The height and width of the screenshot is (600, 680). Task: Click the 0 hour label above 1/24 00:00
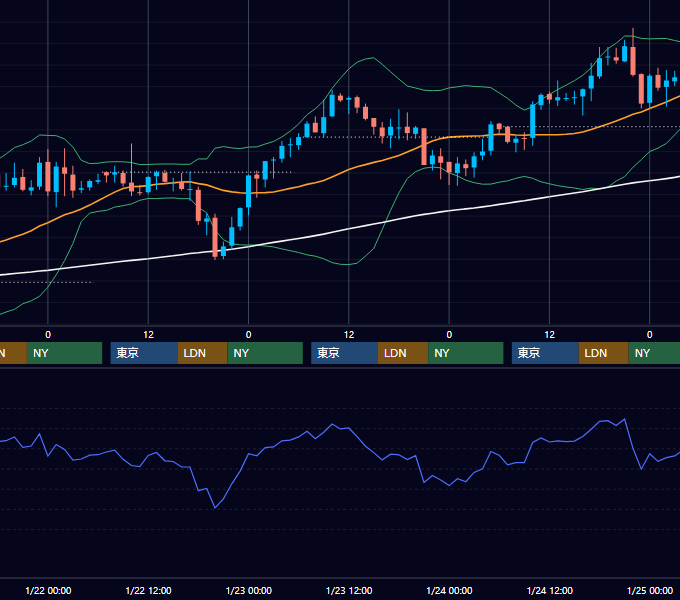(x=449, y=335)
